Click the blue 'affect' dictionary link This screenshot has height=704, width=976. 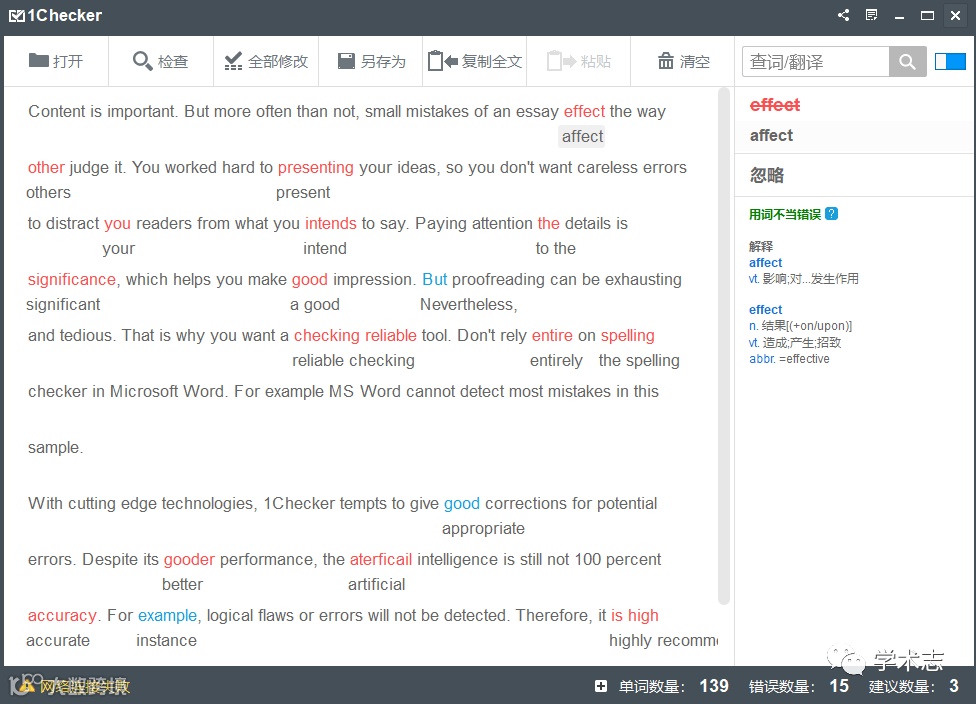tap(766, 263)
